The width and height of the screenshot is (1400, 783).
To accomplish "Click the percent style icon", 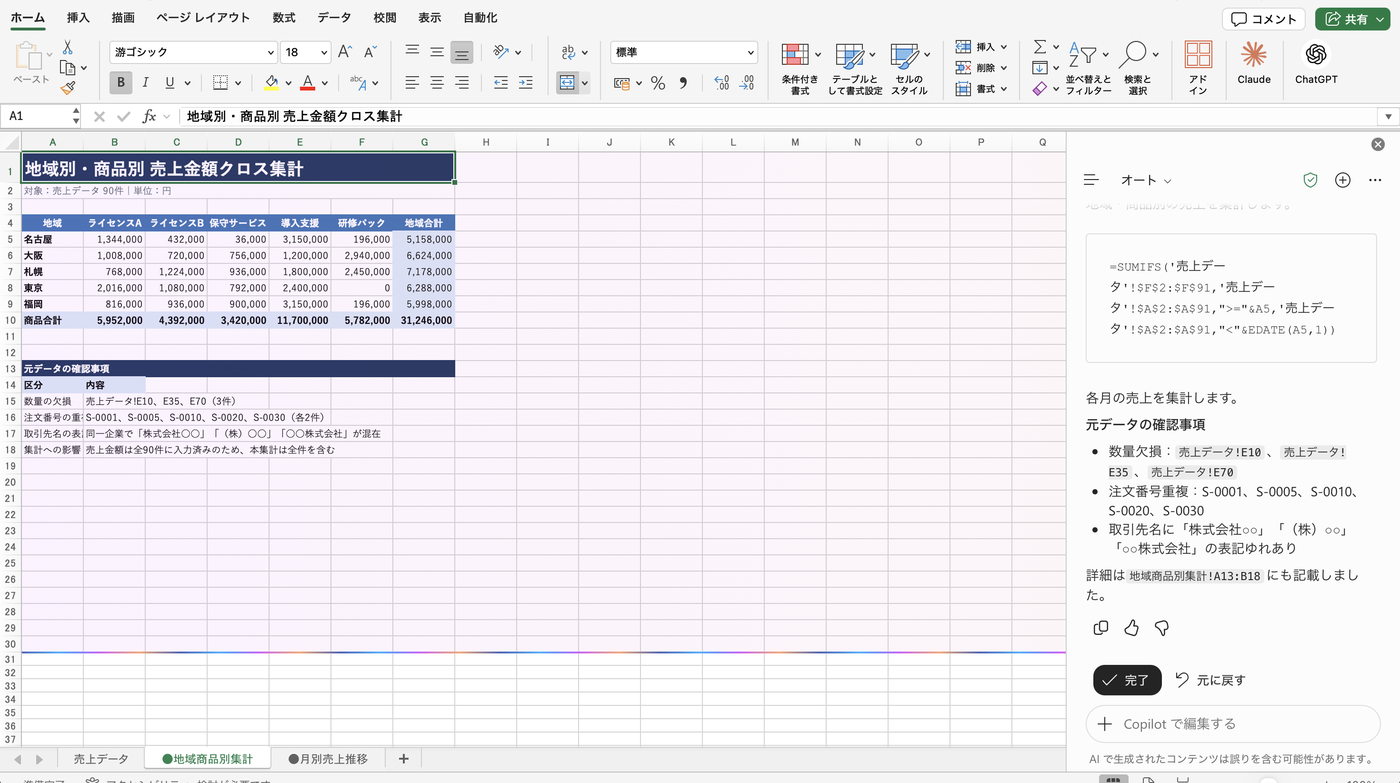I will point(658,83).
